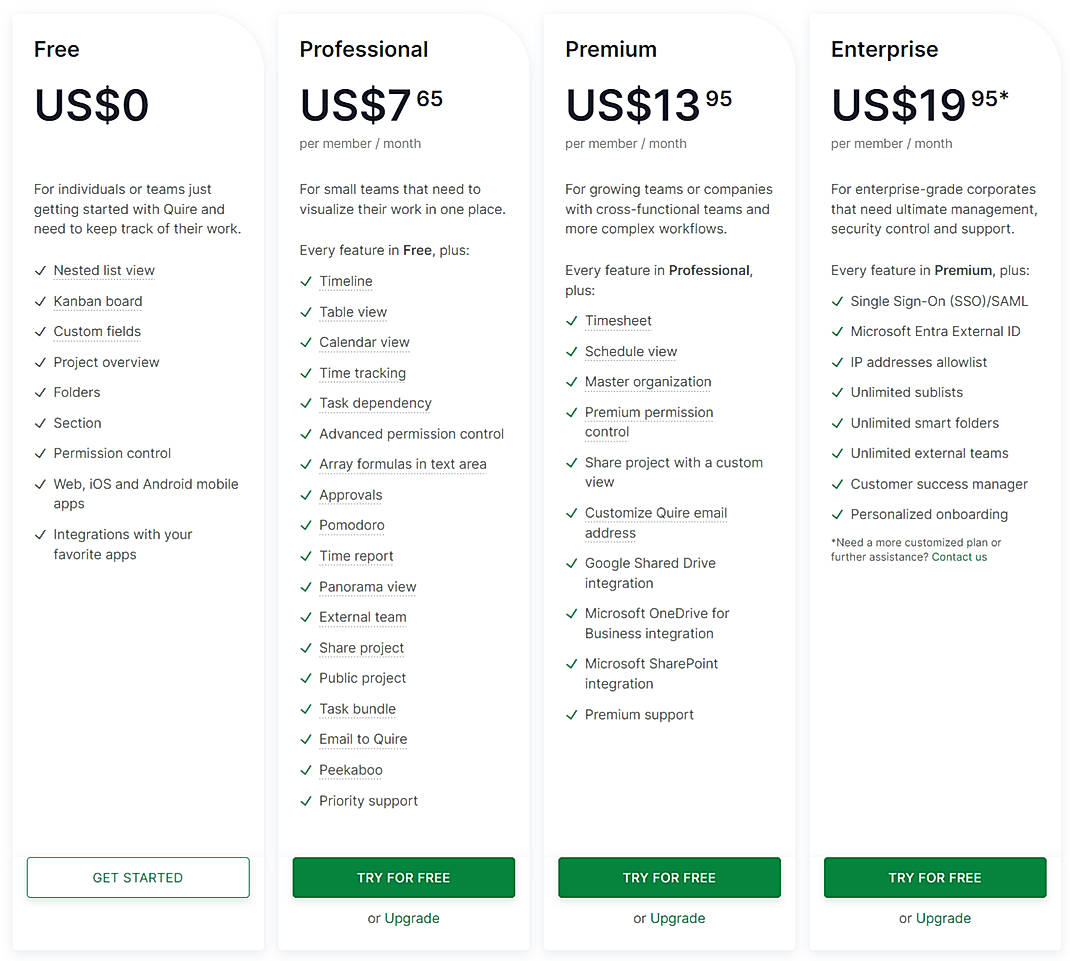Click the checkmark next to Timesheet
The height and width of the screenshot is (961, 1070).
coord(571,322)
